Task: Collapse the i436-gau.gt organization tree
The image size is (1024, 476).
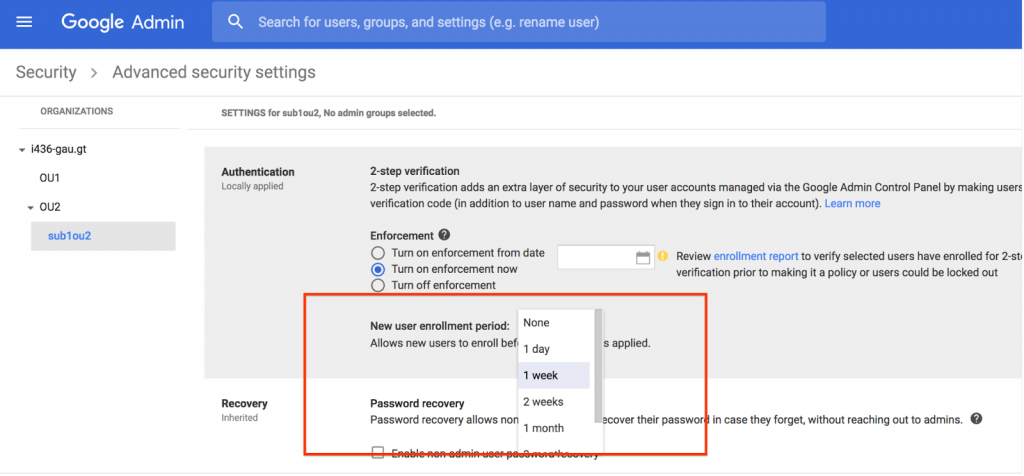Action: coord(23,150)
